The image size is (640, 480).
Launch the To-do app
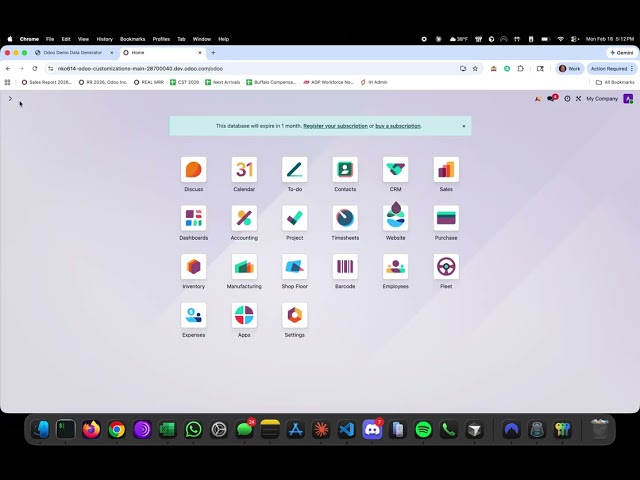[x=294, y=169]
